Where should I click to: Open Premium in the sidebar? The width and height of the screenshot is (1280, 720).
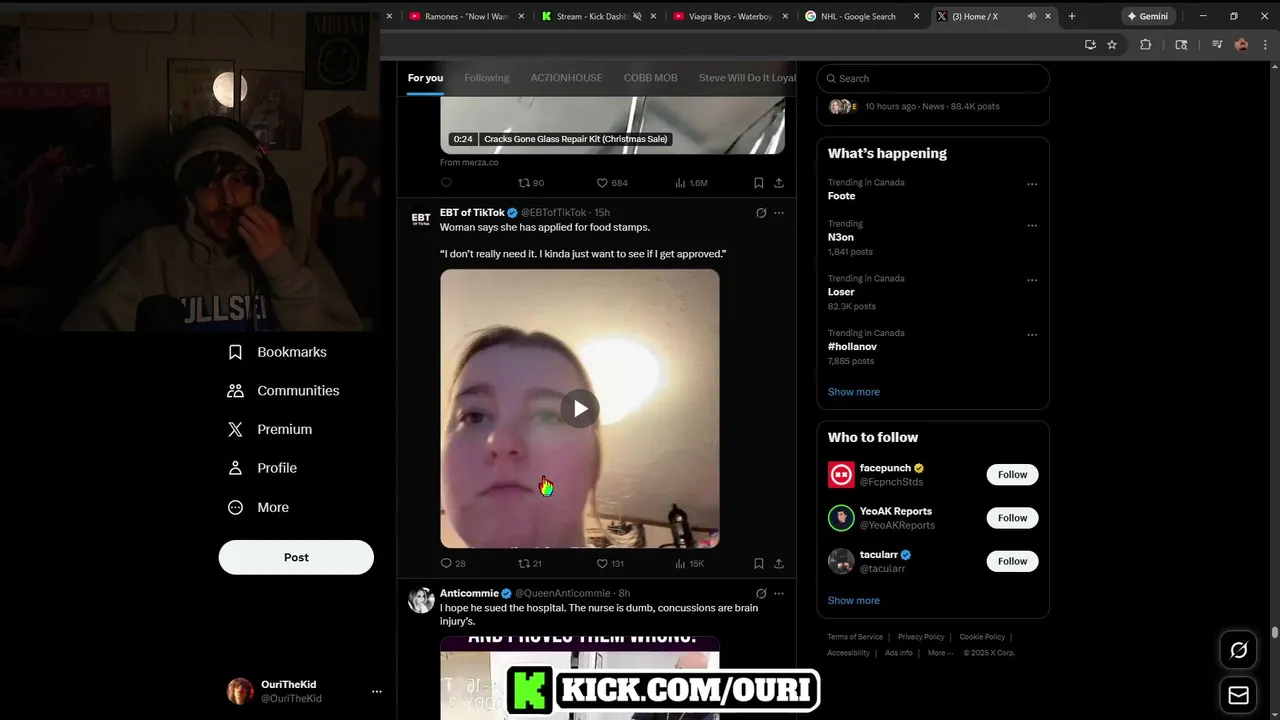pos(270,429)
